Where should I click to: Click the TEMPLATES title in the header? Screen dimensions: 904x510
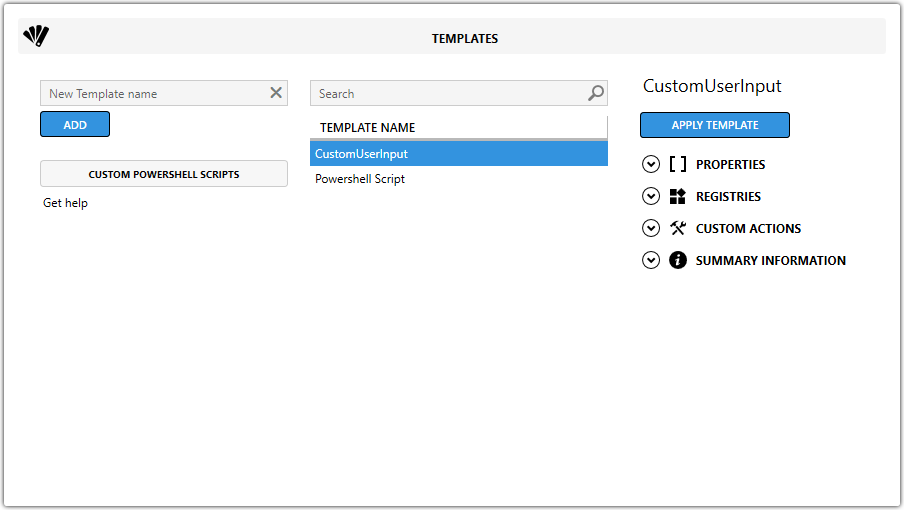click(465, 39)
